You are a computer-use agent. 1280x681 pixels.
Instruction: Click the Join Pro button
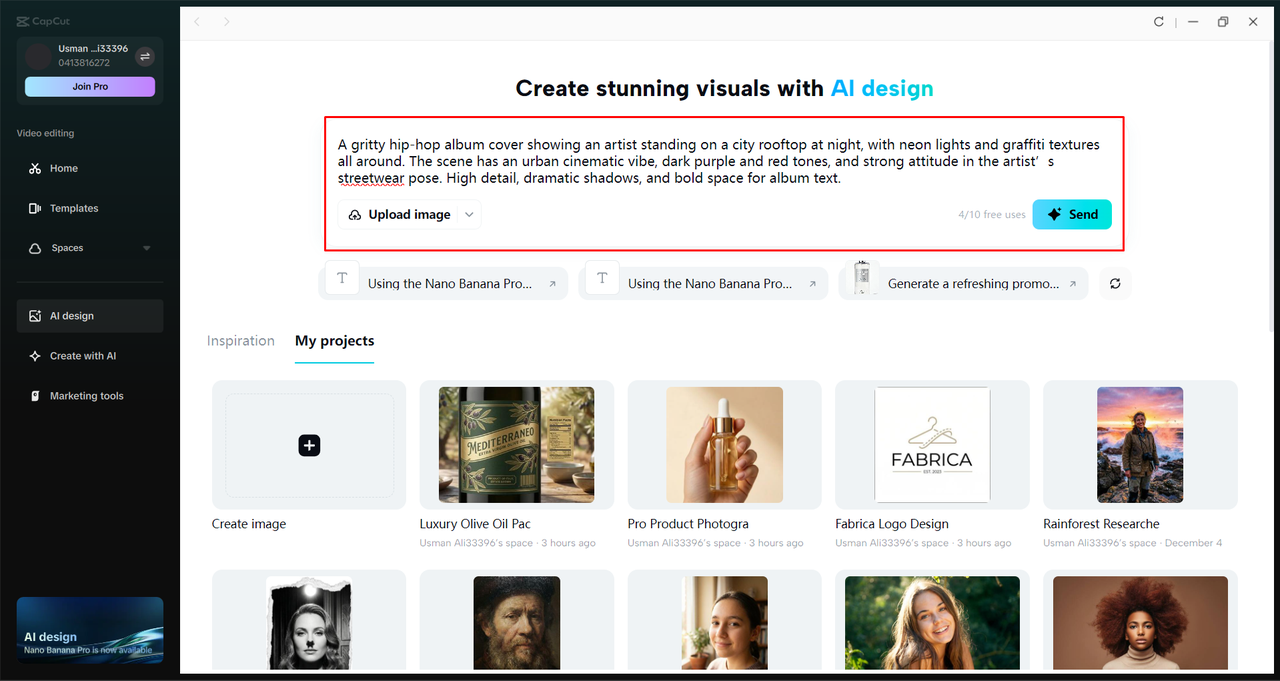[89, 86]
